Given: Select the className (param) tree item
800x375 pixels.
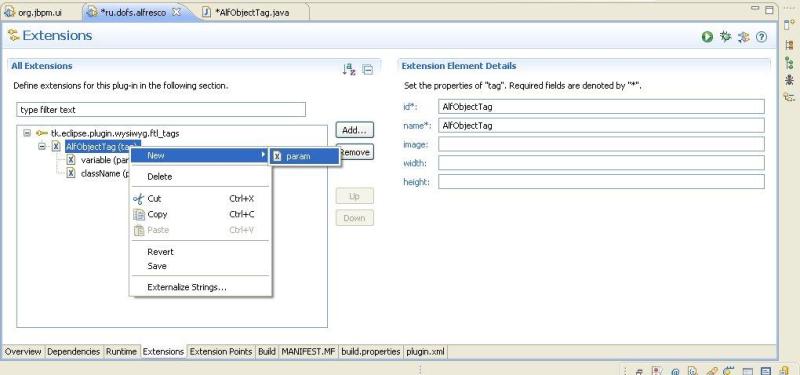Looking at the screenshot, I should click(104, 173).
